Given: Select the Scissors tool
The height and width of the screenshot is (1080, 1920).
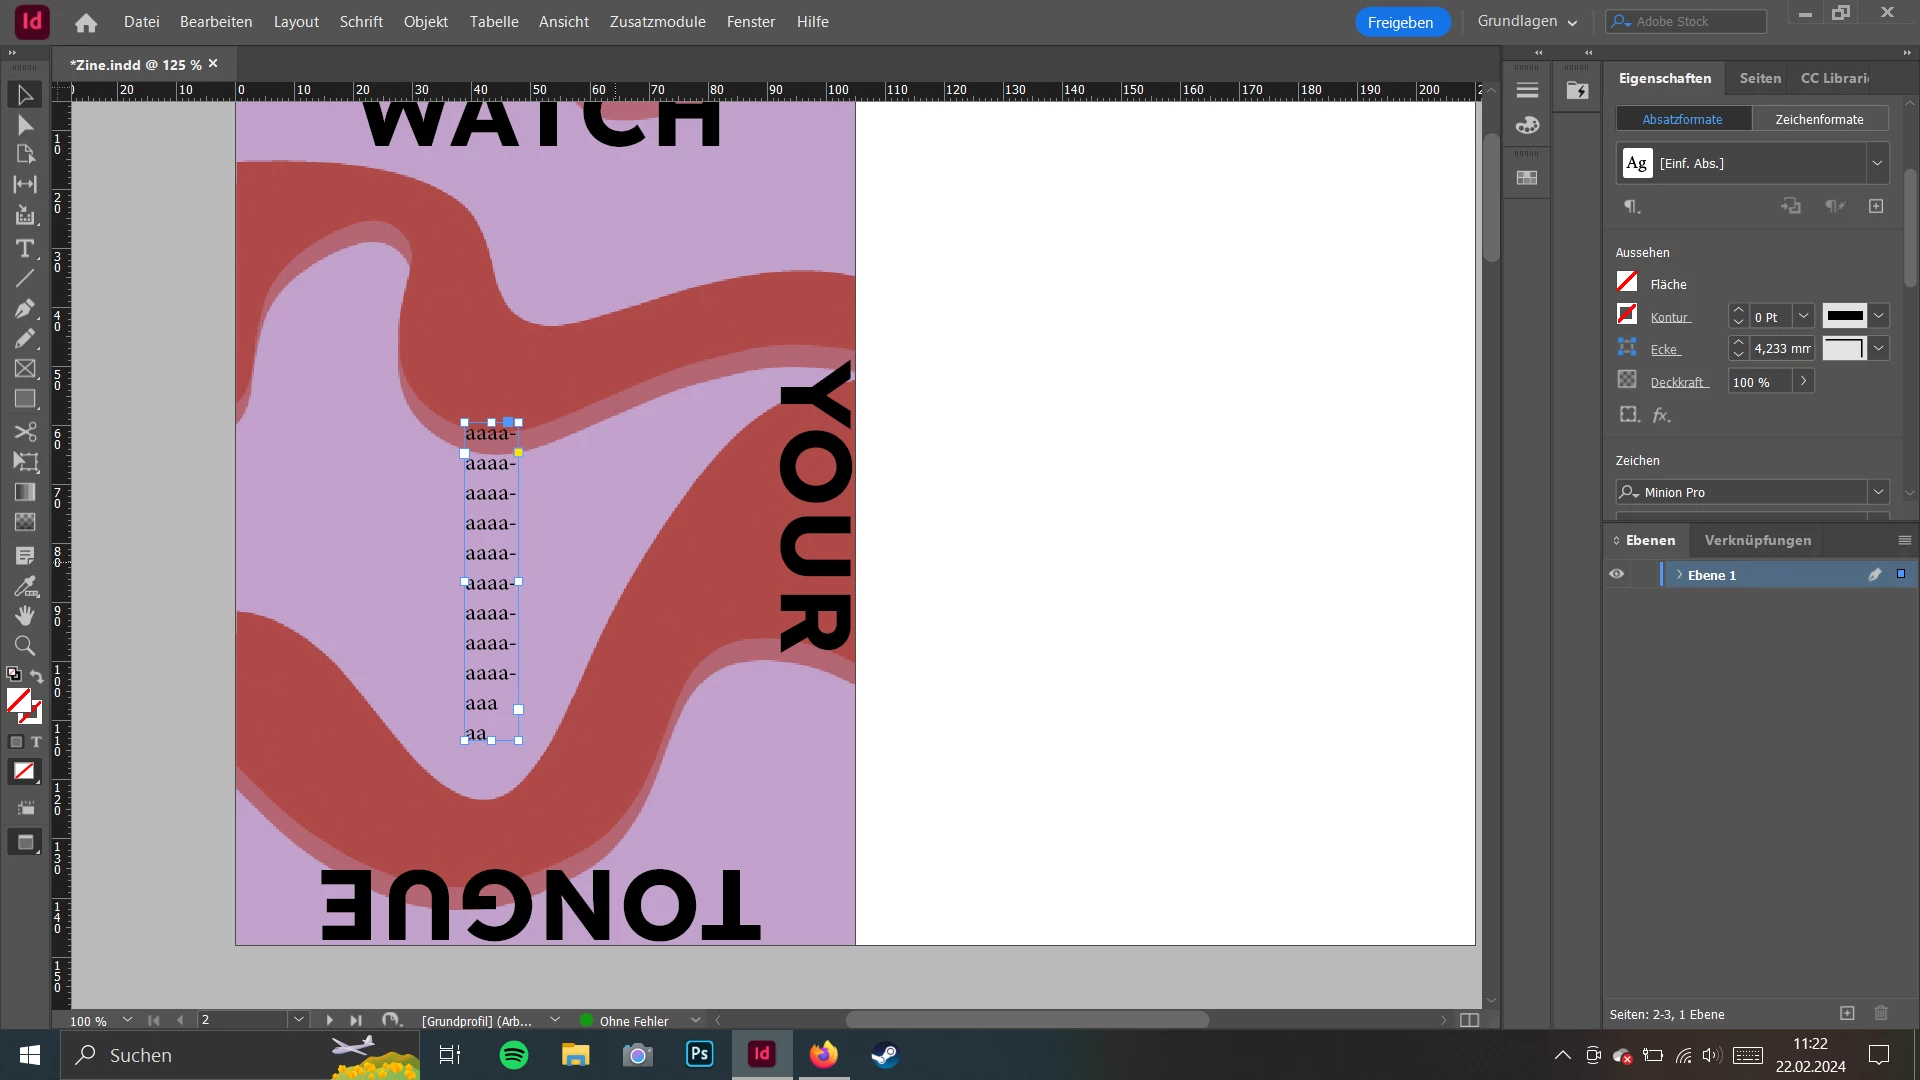Looking at the screenshot, I should [25, 432].
